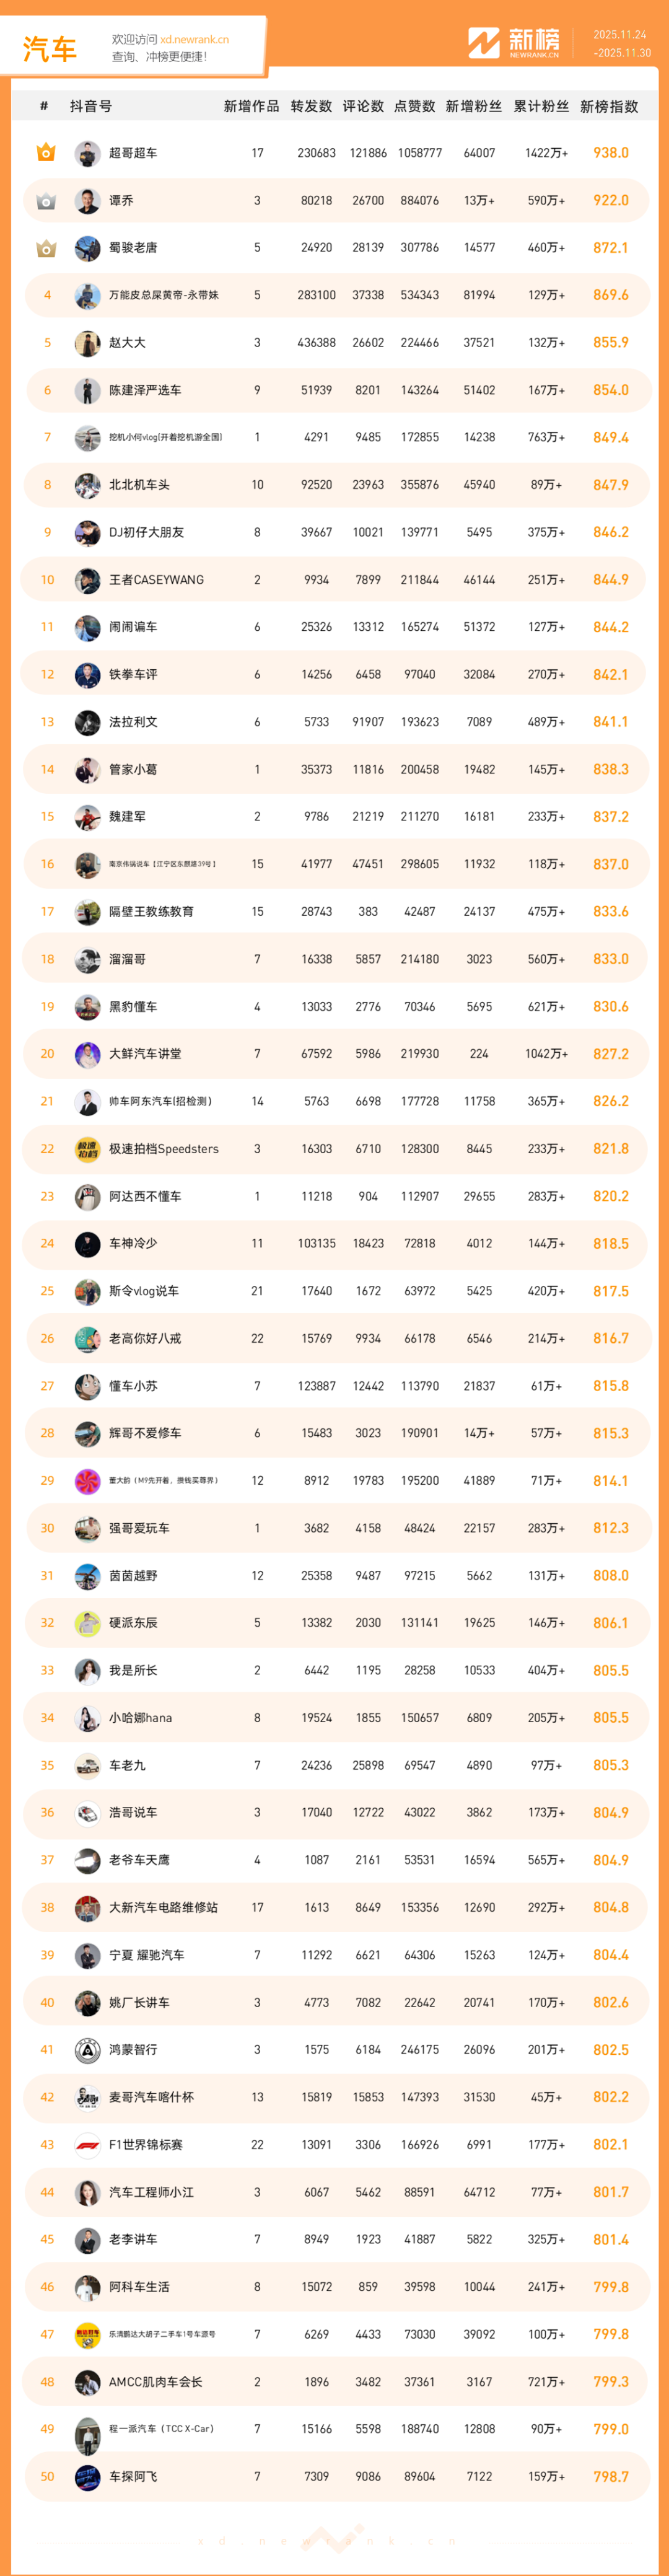669x2576 pixels.
Task: Click the silver crown second-place icon
Action: coord(46,201)
